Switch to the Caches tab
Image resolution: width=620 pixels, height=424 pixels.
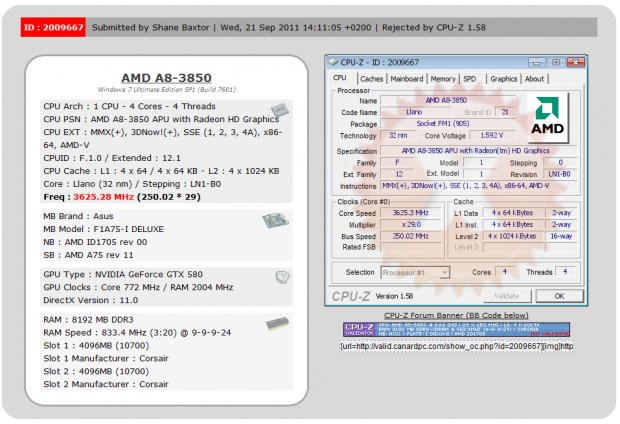click(371, 79)
